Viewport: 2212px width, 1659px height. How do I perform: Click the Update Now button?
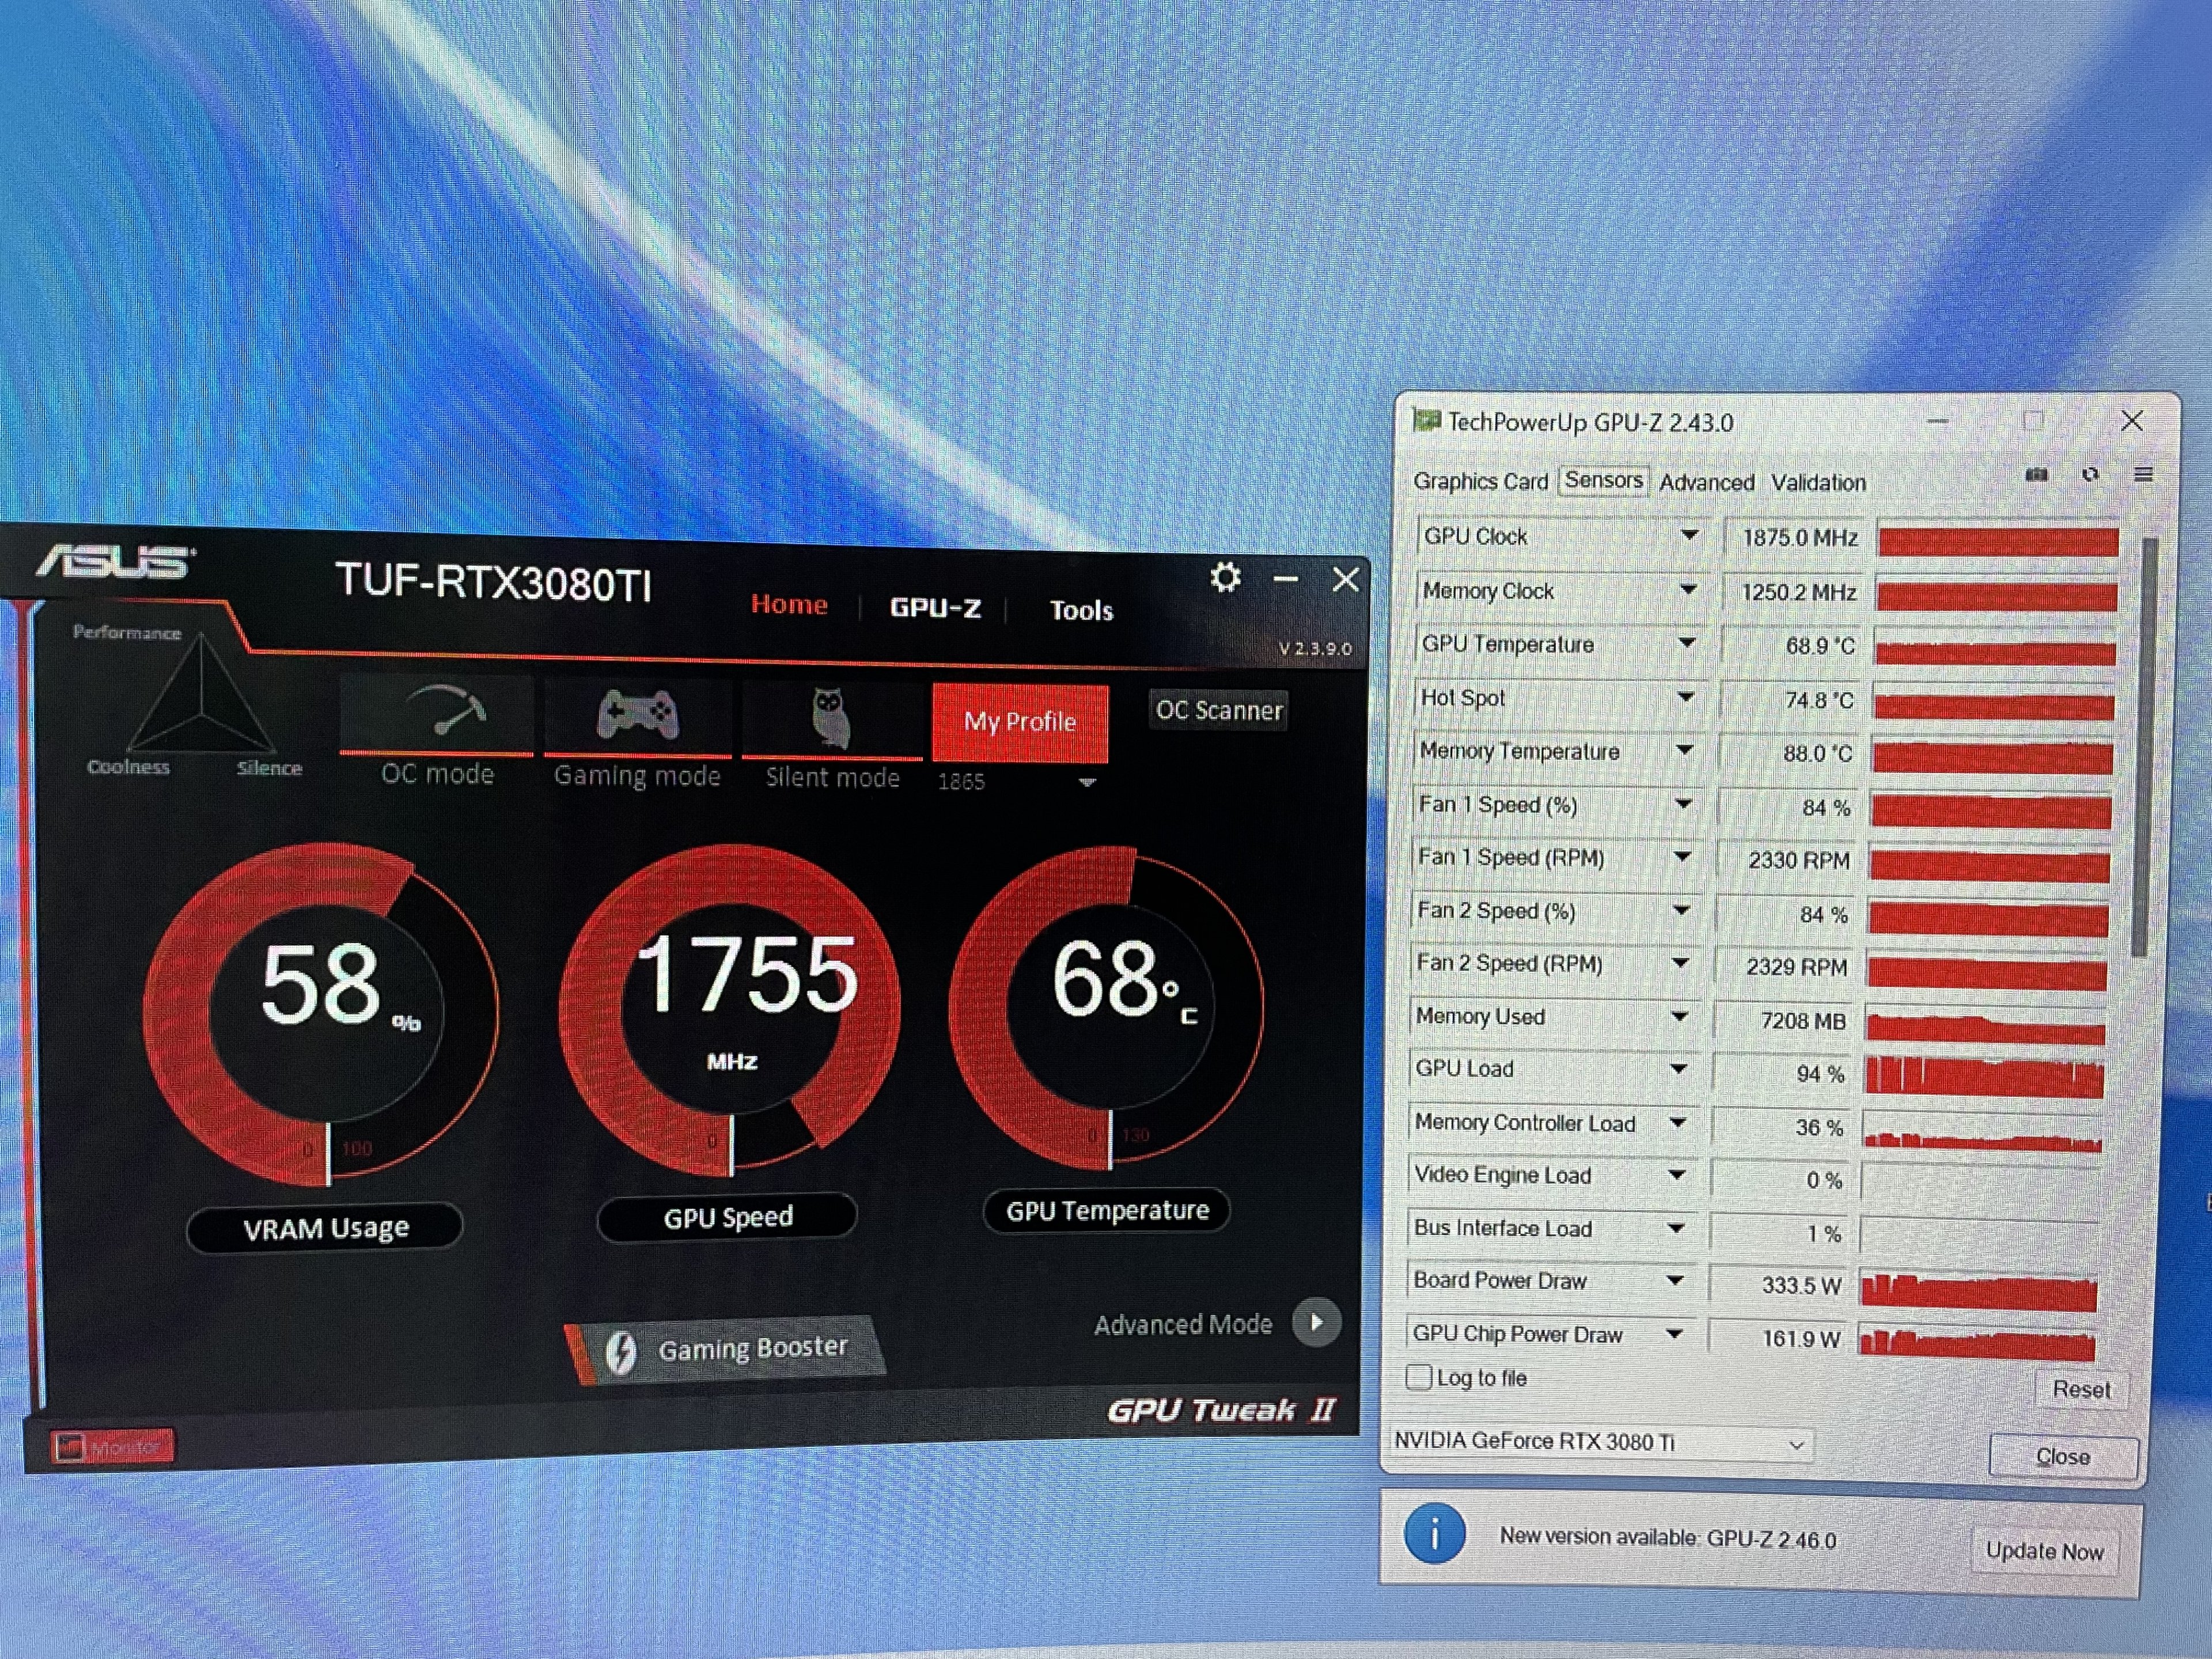click(x=2044, y=1551)
